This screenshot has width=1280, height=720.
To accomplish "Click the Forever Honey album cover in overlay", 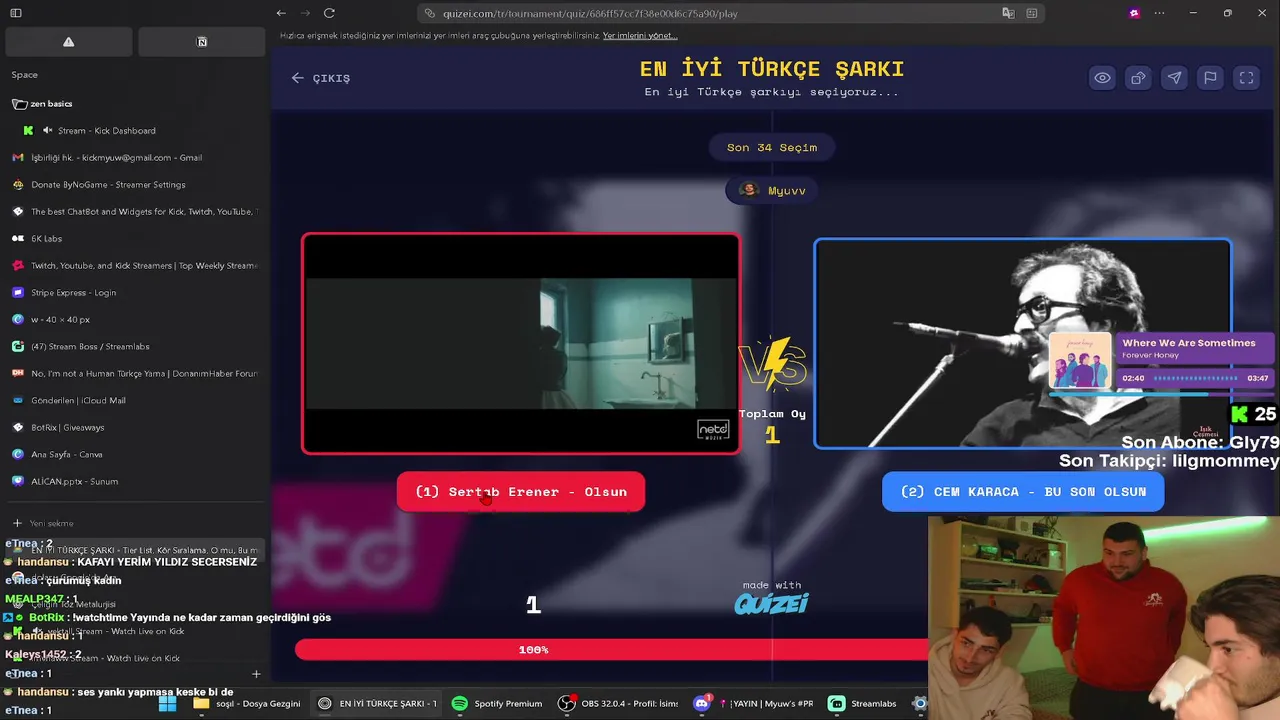I will [1080, 361].
